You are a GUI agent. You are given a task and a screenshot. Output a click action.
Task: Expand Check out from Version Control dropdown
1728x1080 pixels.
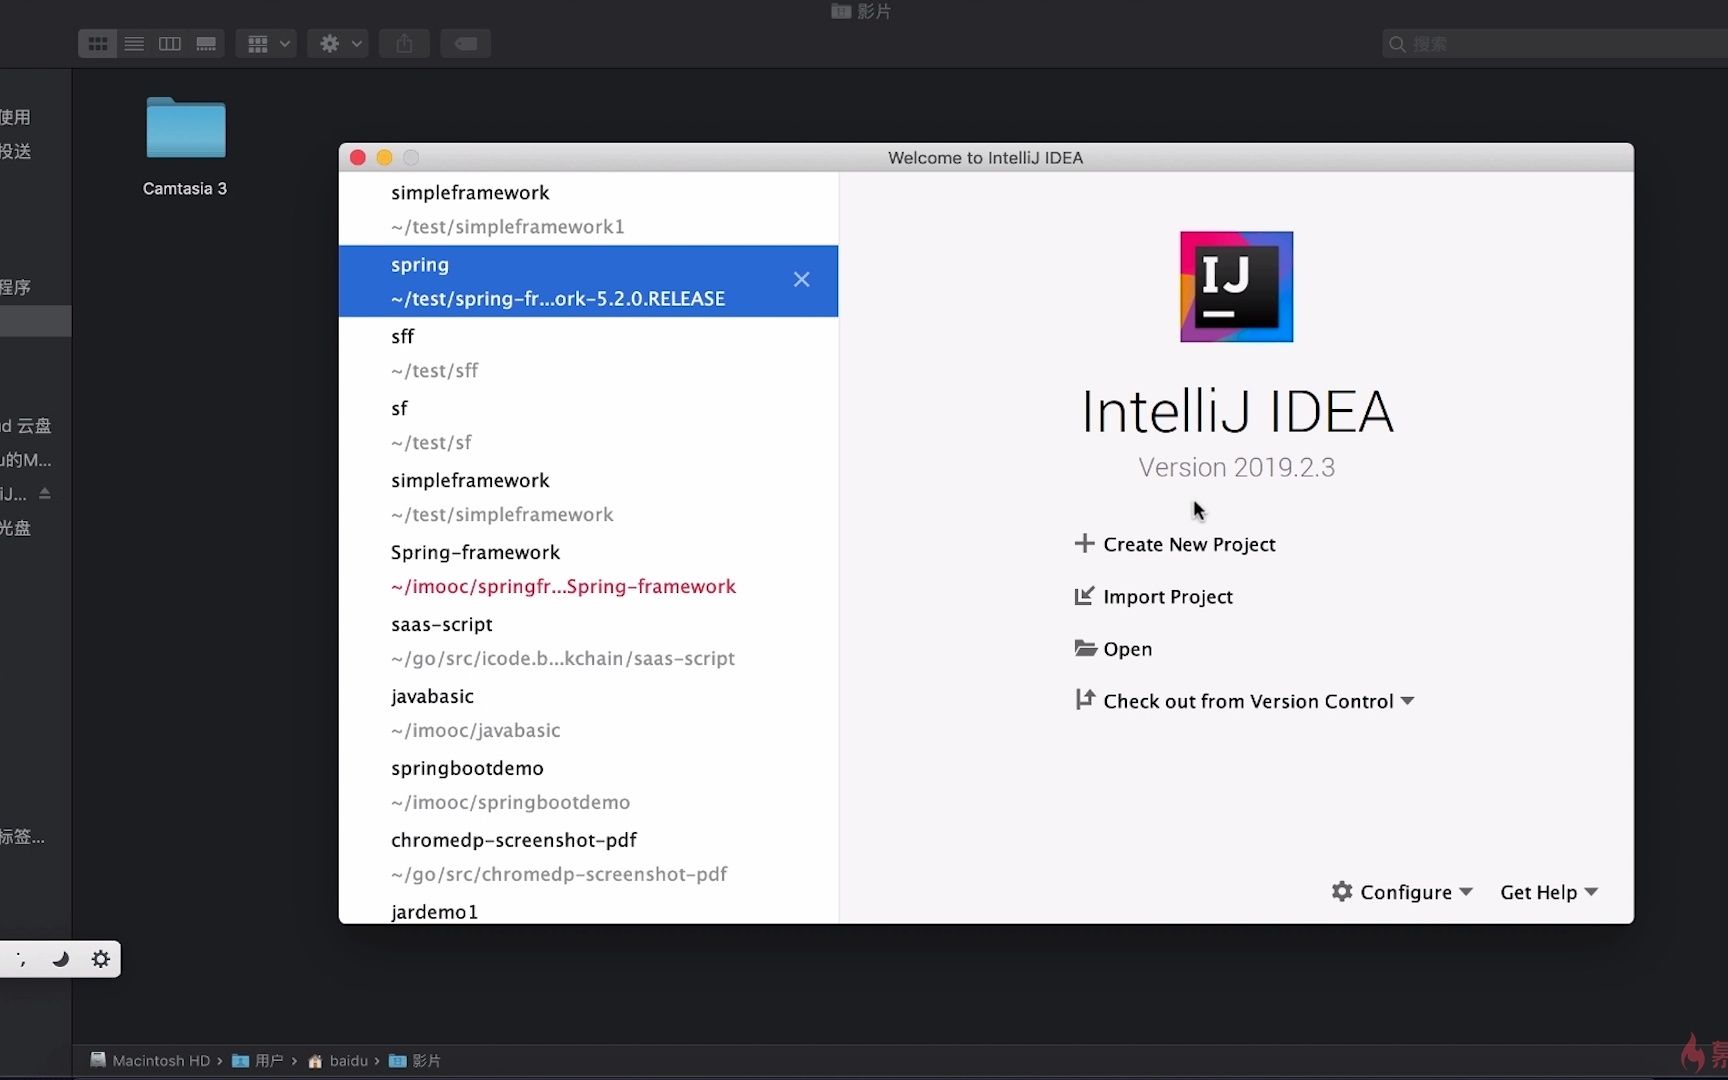pyautogui.click(x=1408, y=701)
